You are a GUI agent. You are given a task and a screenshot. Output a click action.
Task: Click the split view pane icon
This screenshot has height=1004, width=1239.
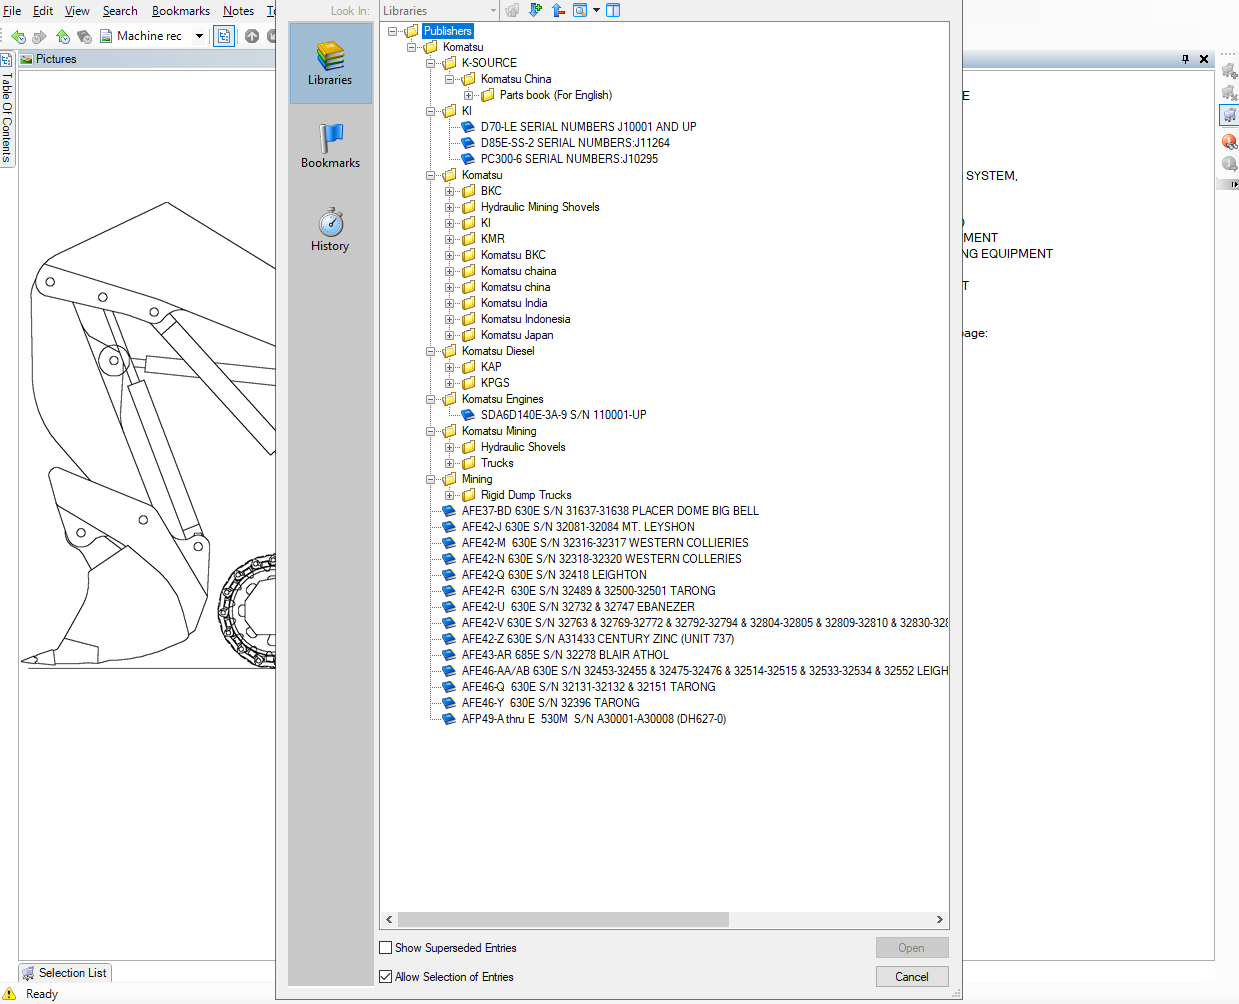pos(613,10)
